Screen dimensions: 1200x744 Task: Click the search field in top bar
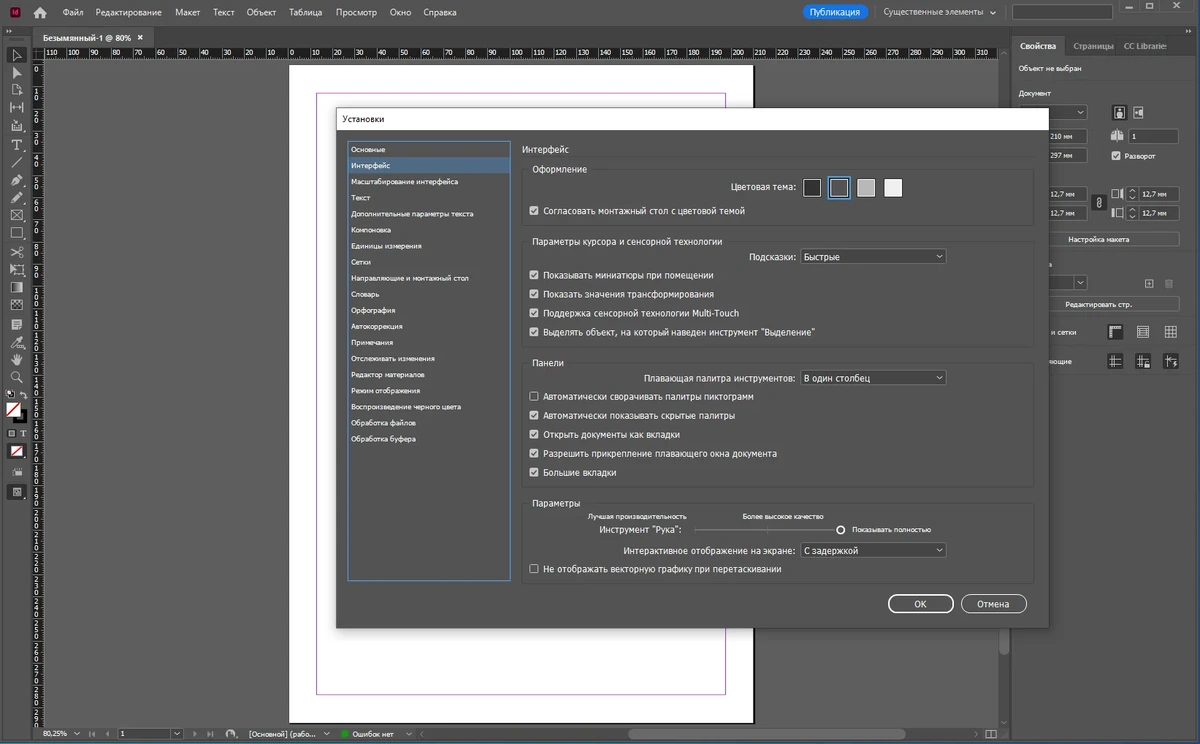coord(1062,12)
